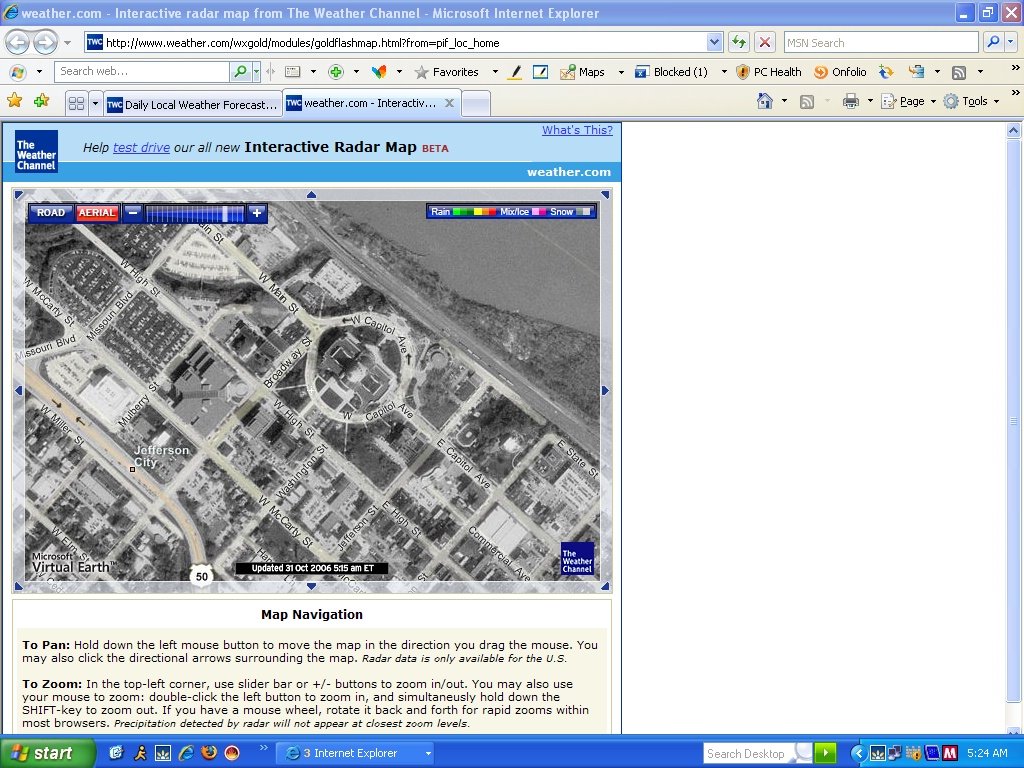
Task: Expand the tab list dropdown arrow
Action: pos(95,103)
